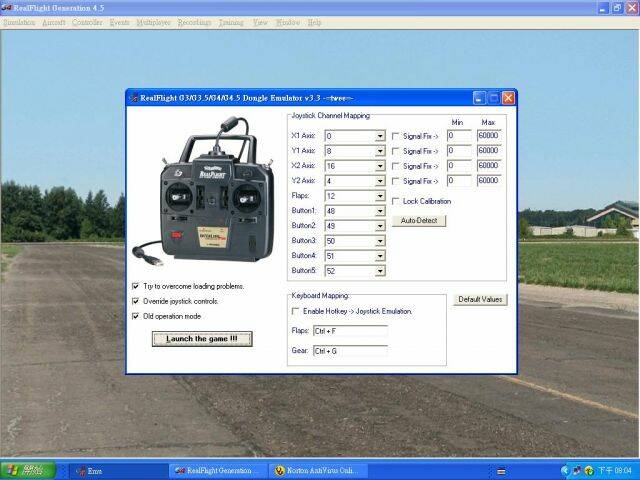Expand the Flaps channel dropdown
This screenshot has height=480, width=640.
(380, 196)
